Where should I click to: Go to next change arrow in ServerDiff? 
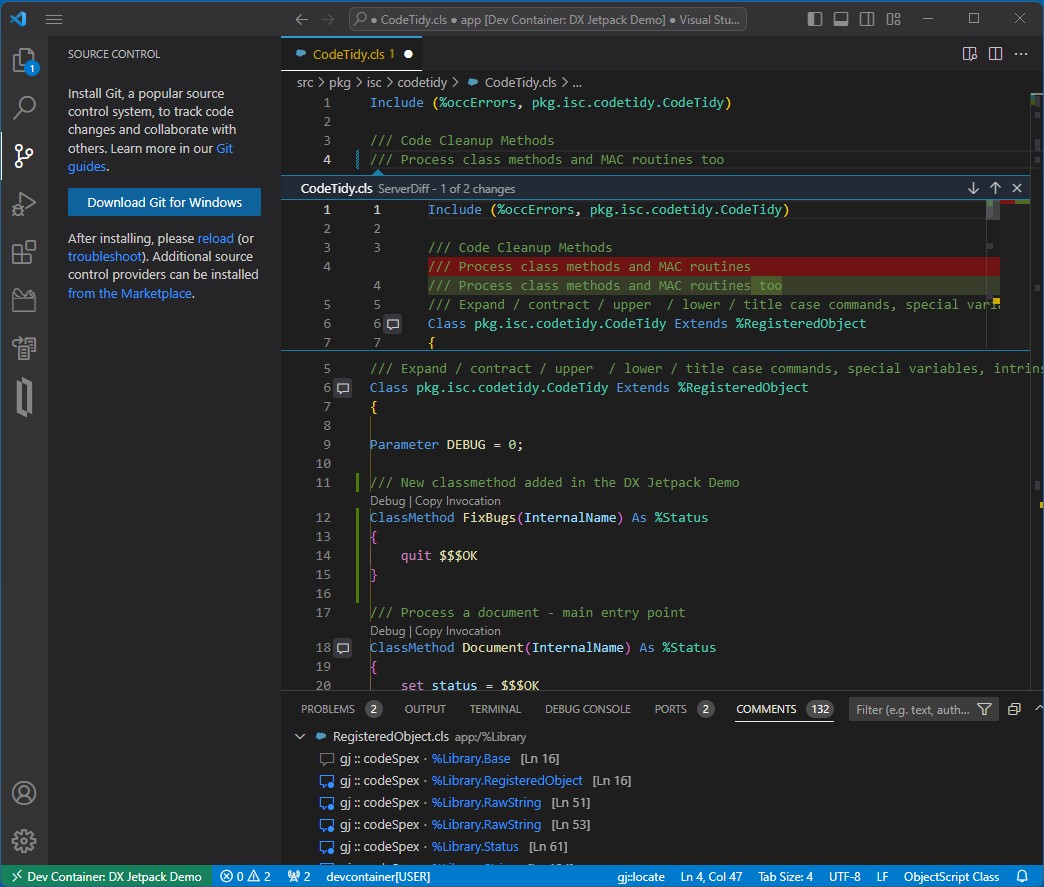point(973,188)
